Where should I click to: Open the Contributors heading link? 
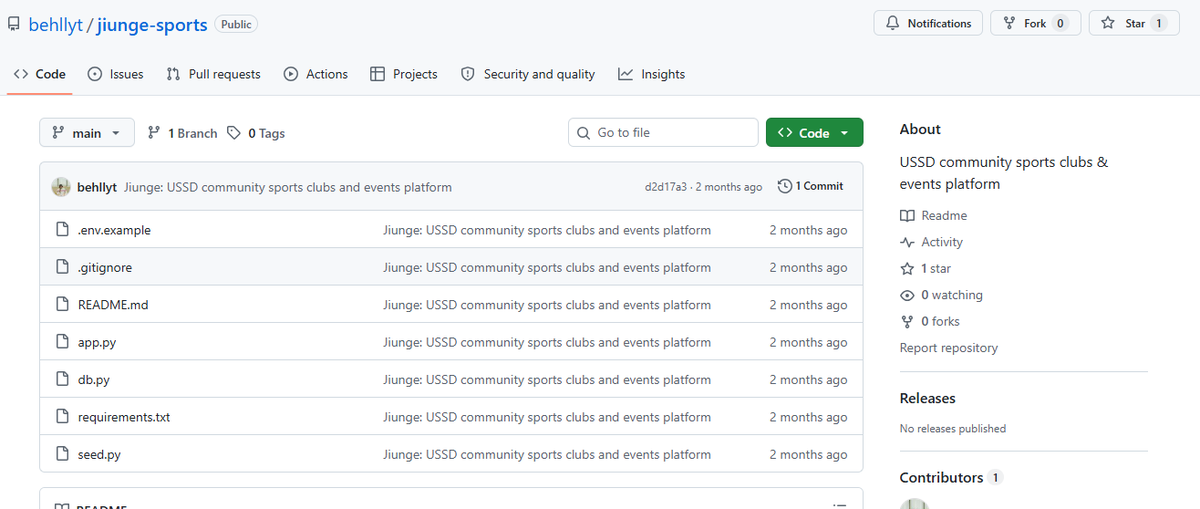(x=942, y=478)
